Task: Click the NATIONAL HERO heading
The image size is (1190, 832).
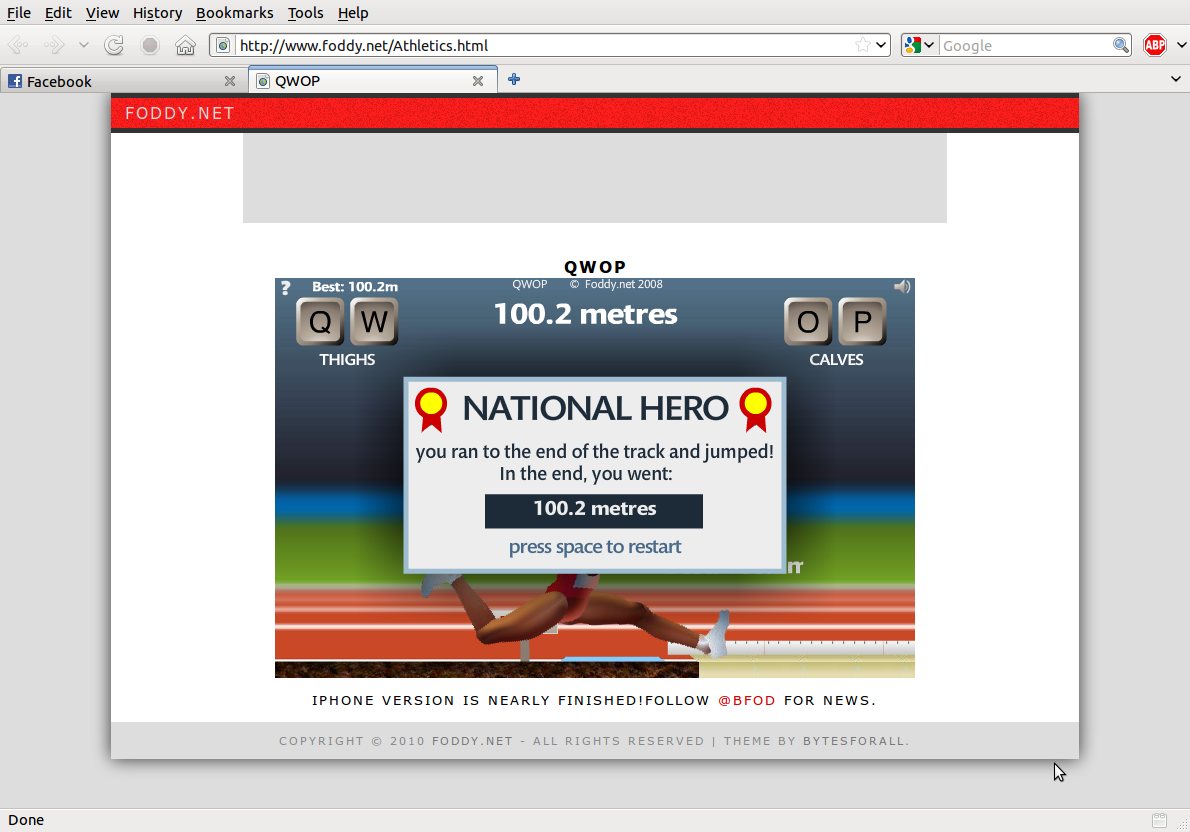Action: (596, 408)
